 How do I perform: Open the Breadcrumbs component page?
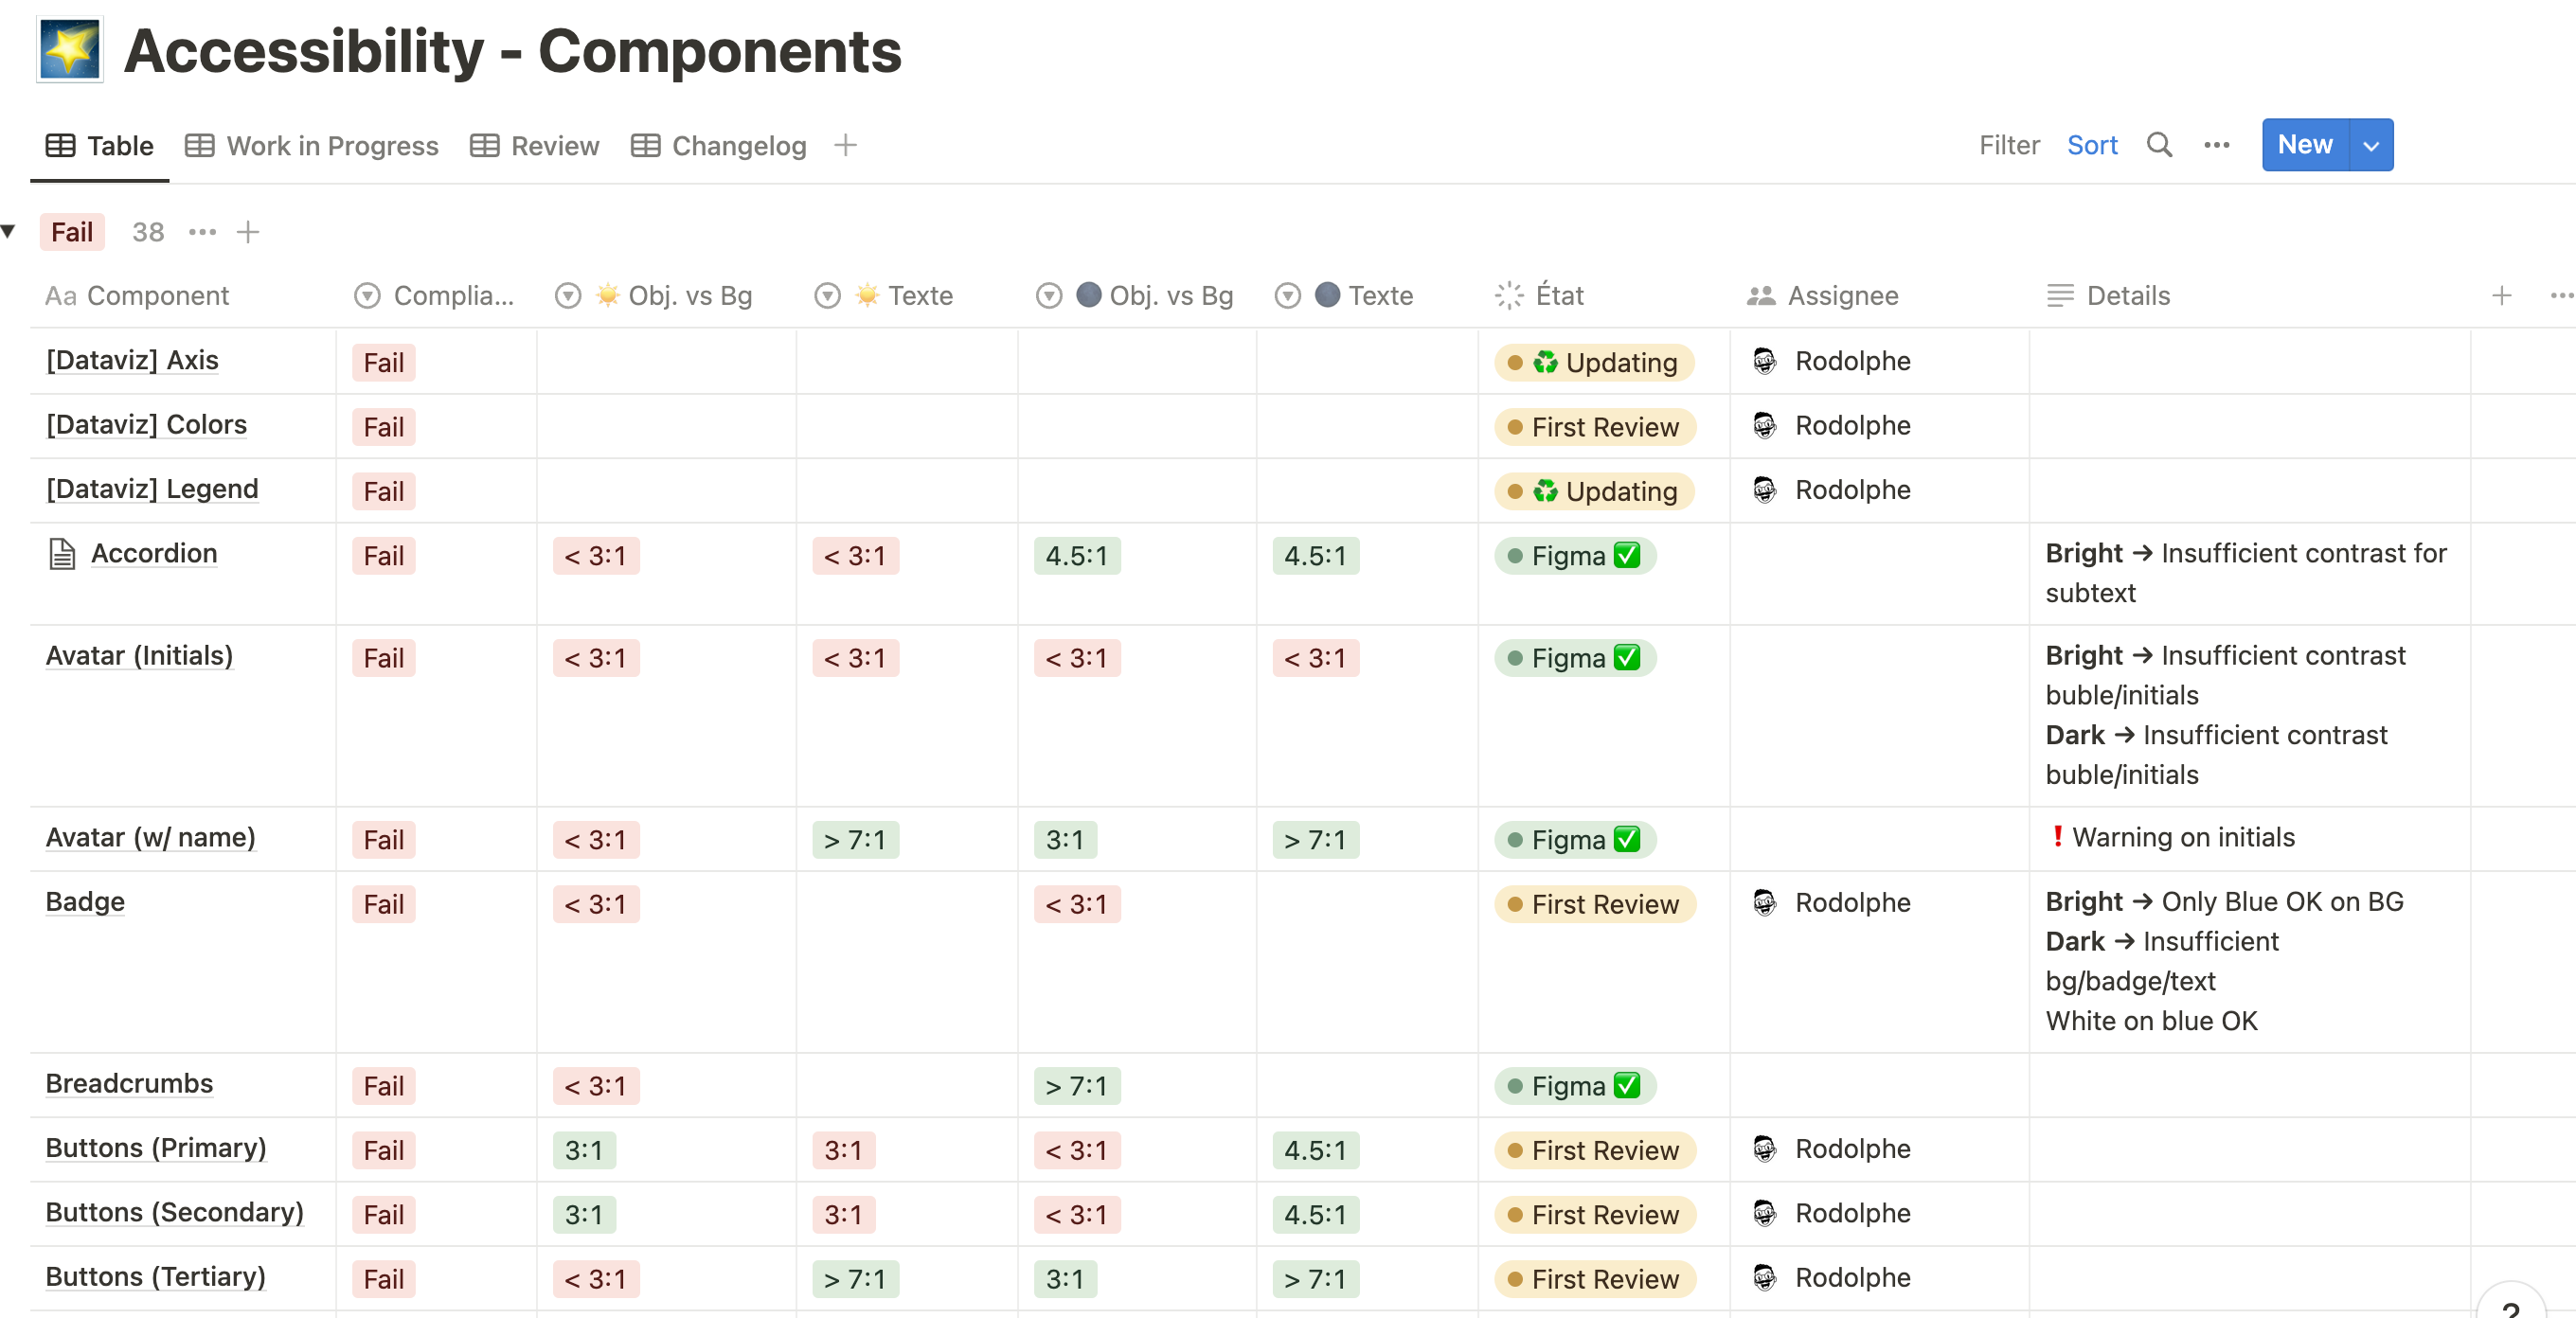coord(129,1083)
